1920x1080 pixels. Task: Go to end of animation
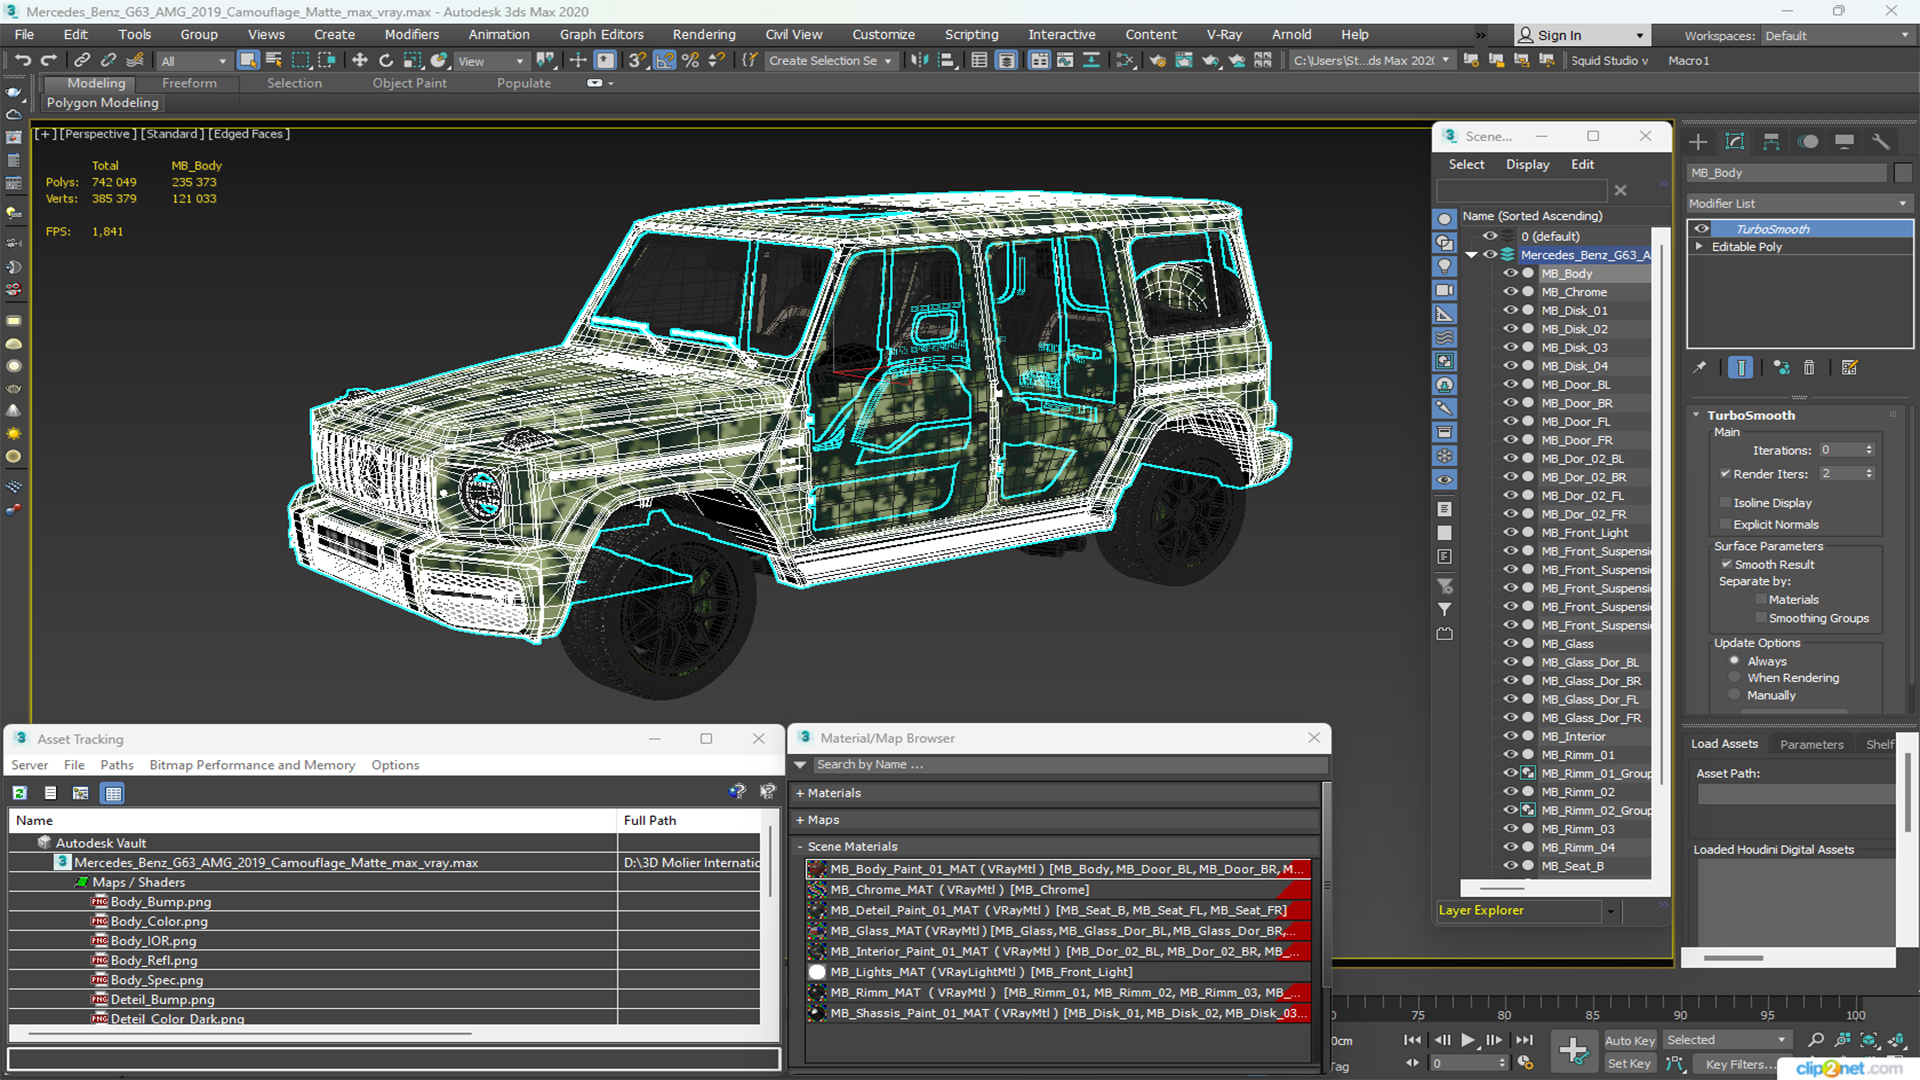1524,1040
